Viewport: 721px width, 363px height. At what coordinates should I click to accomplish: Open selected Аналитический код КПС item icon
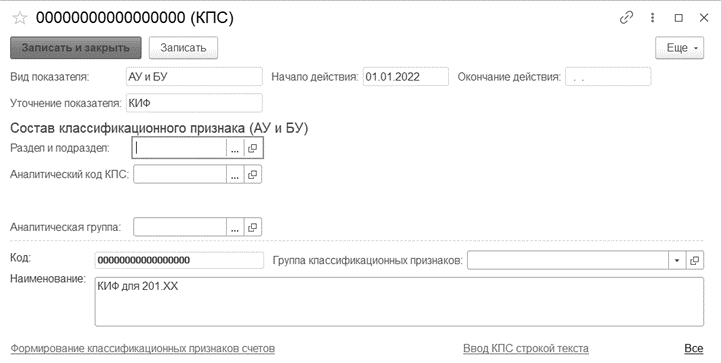tap(252, 174)
